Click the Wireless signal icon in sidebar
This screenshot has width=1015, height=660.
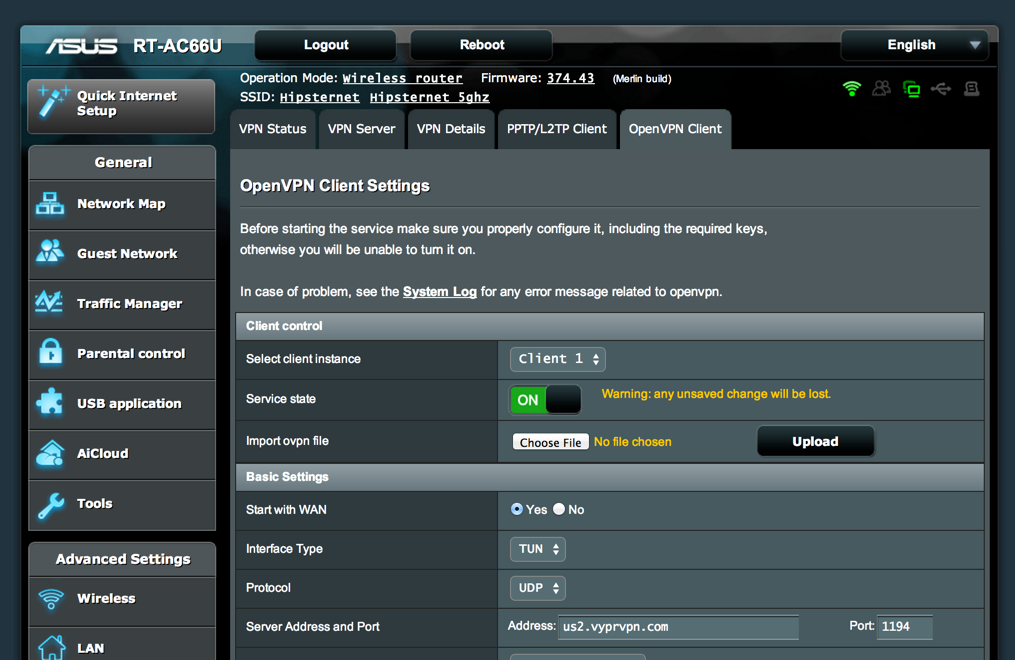coord(51,599)
